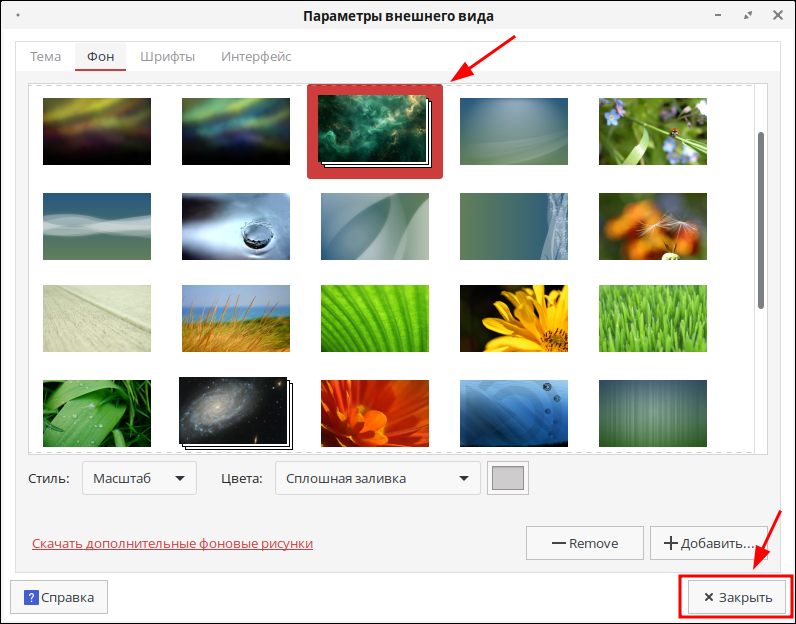Open the Скачать дополнительные фоновые рисунки link
The image size is (796, 624).
[x=172, y=544]
